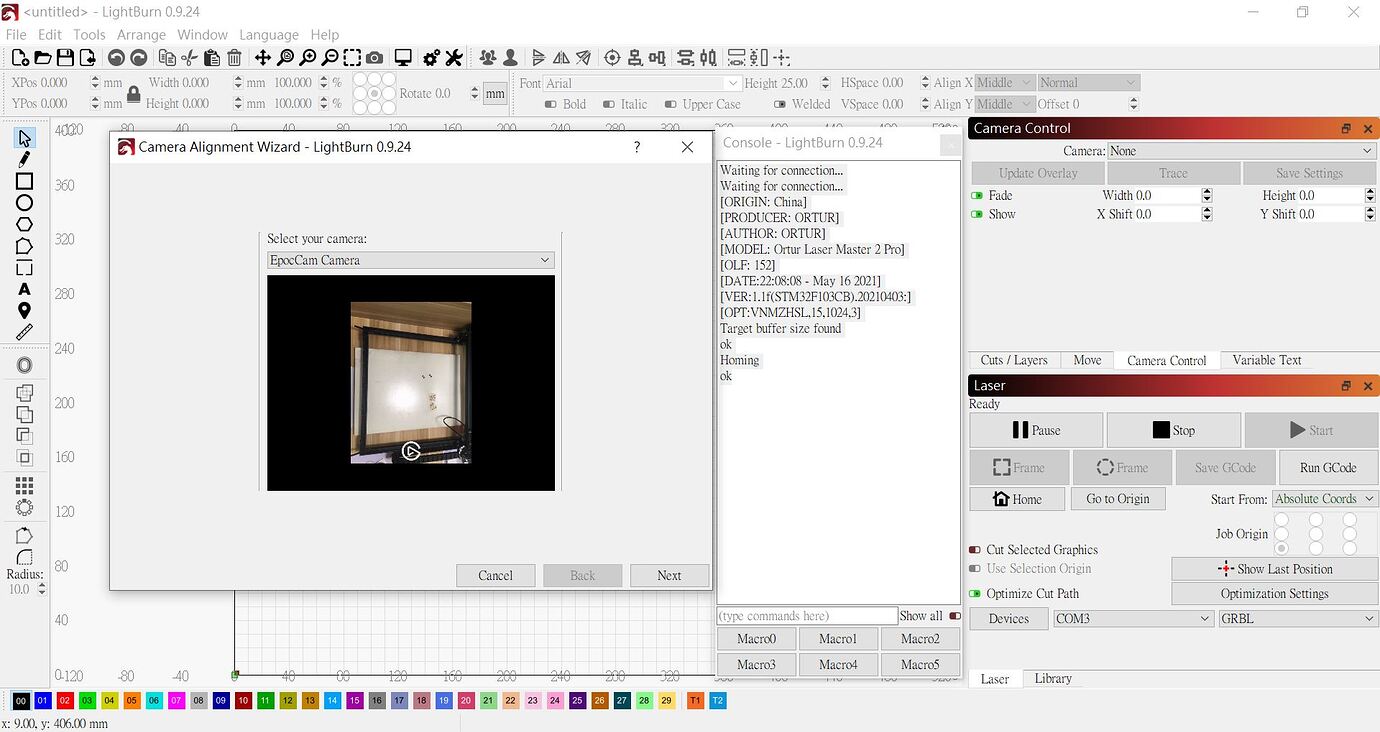Select red layer 02 color swatch
Screen dimensions: 1380x732
tap(65, 701)
